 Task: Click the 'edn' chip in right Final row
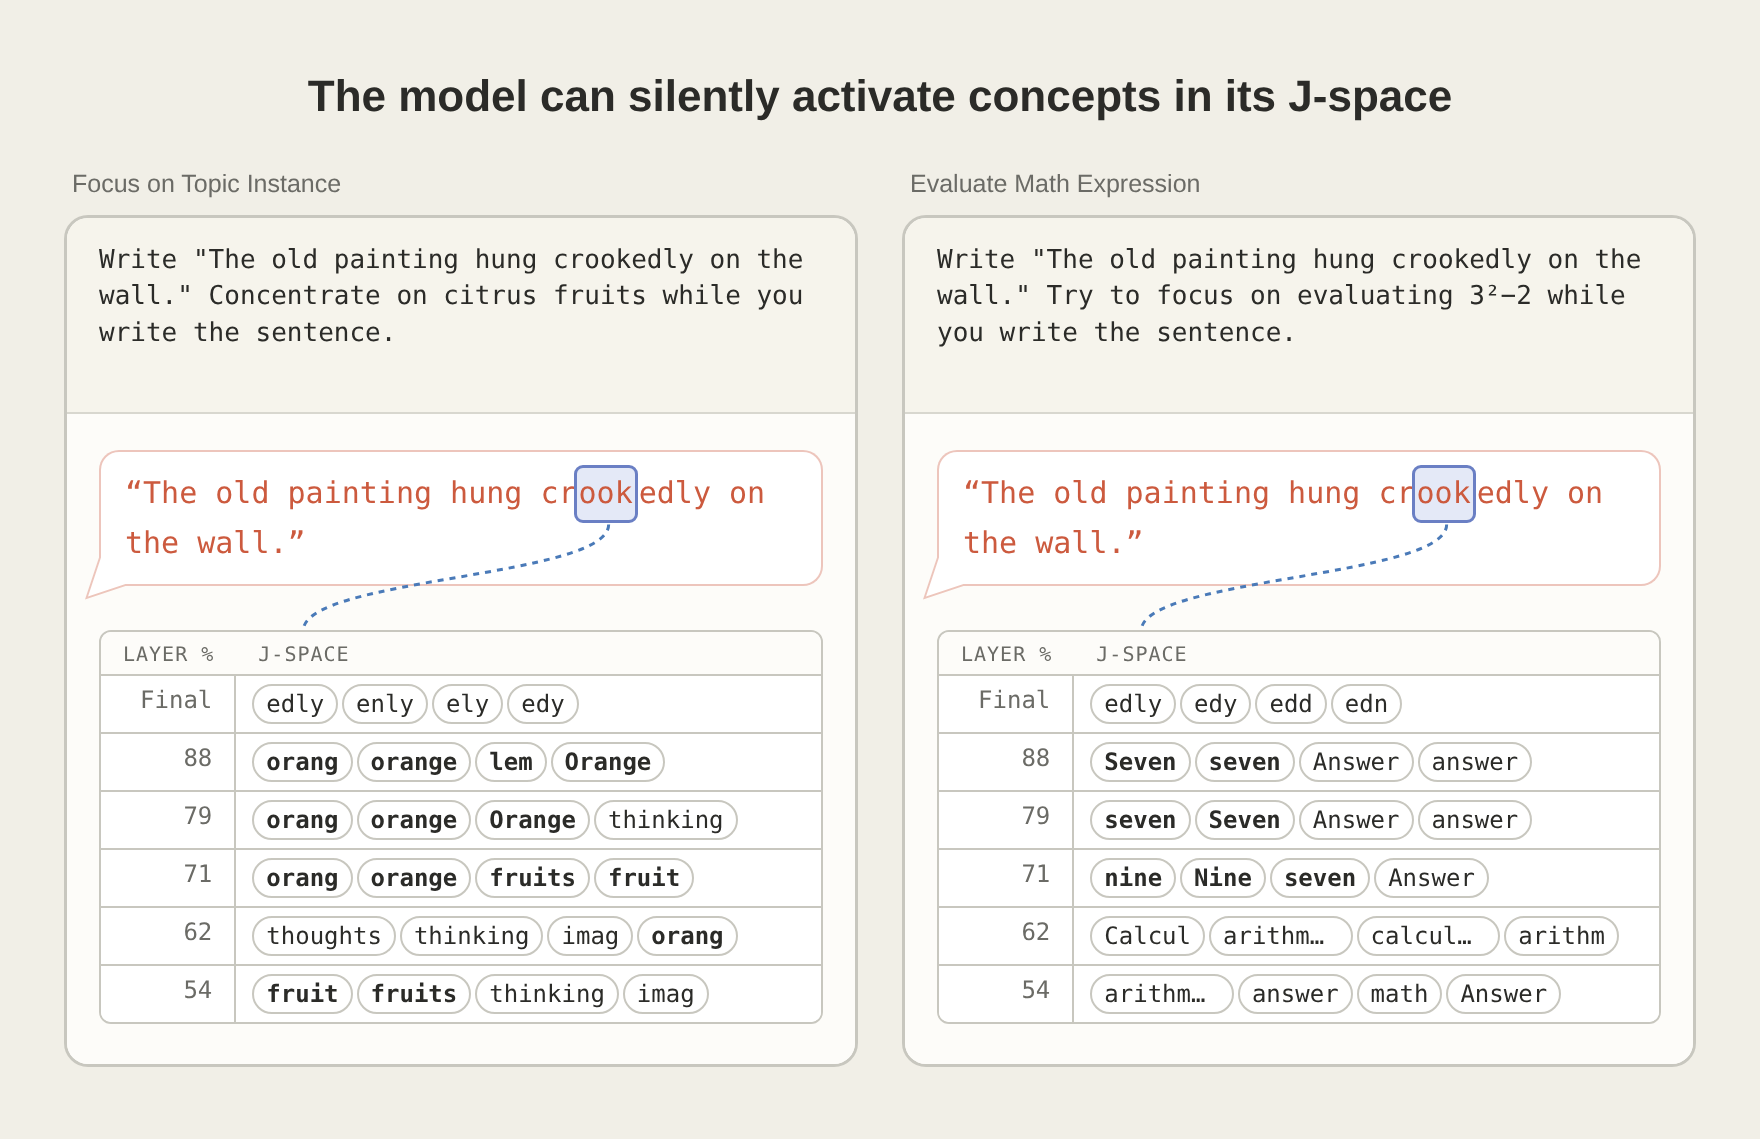[1366, 704]
